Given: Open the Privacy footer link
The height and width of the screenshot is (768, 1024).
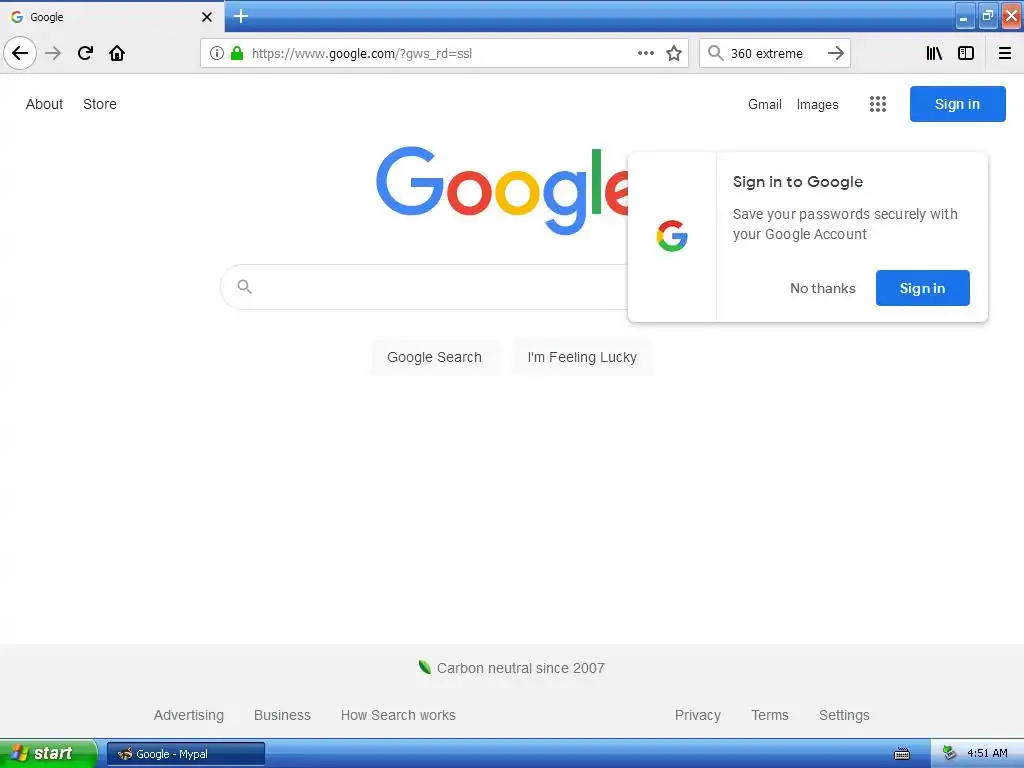Looking at the screenshot, I should (697, 715).
